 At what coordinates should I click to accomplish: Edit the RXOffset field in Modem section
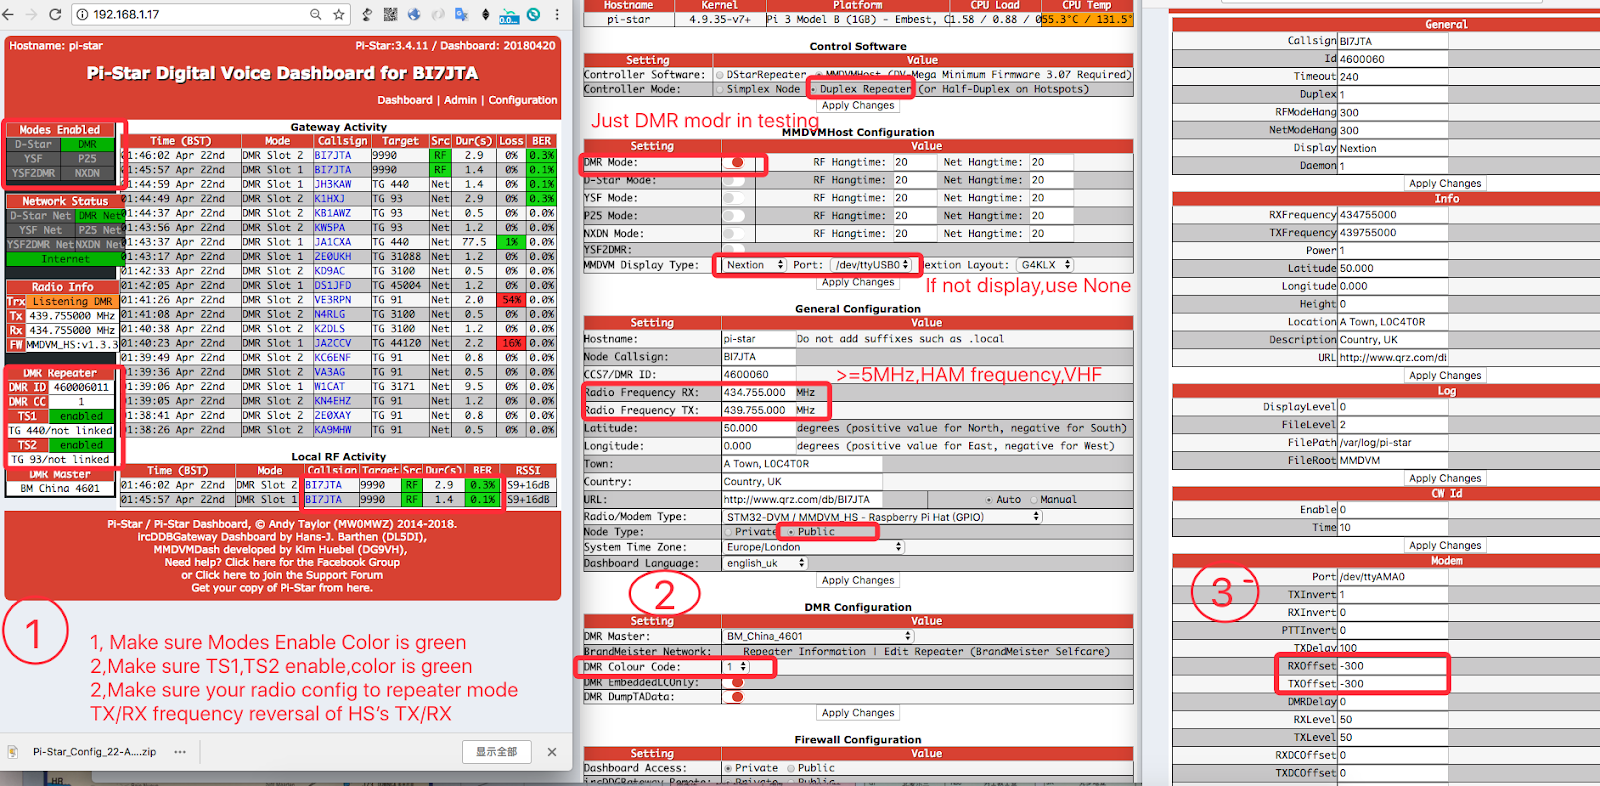1392,666
